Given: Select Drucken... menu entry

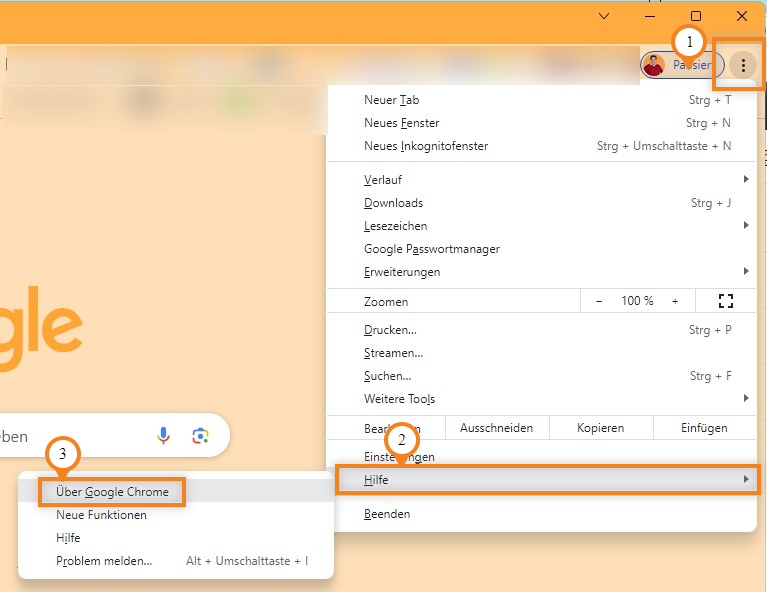Looking at the screenshot, I should point(541,330).
